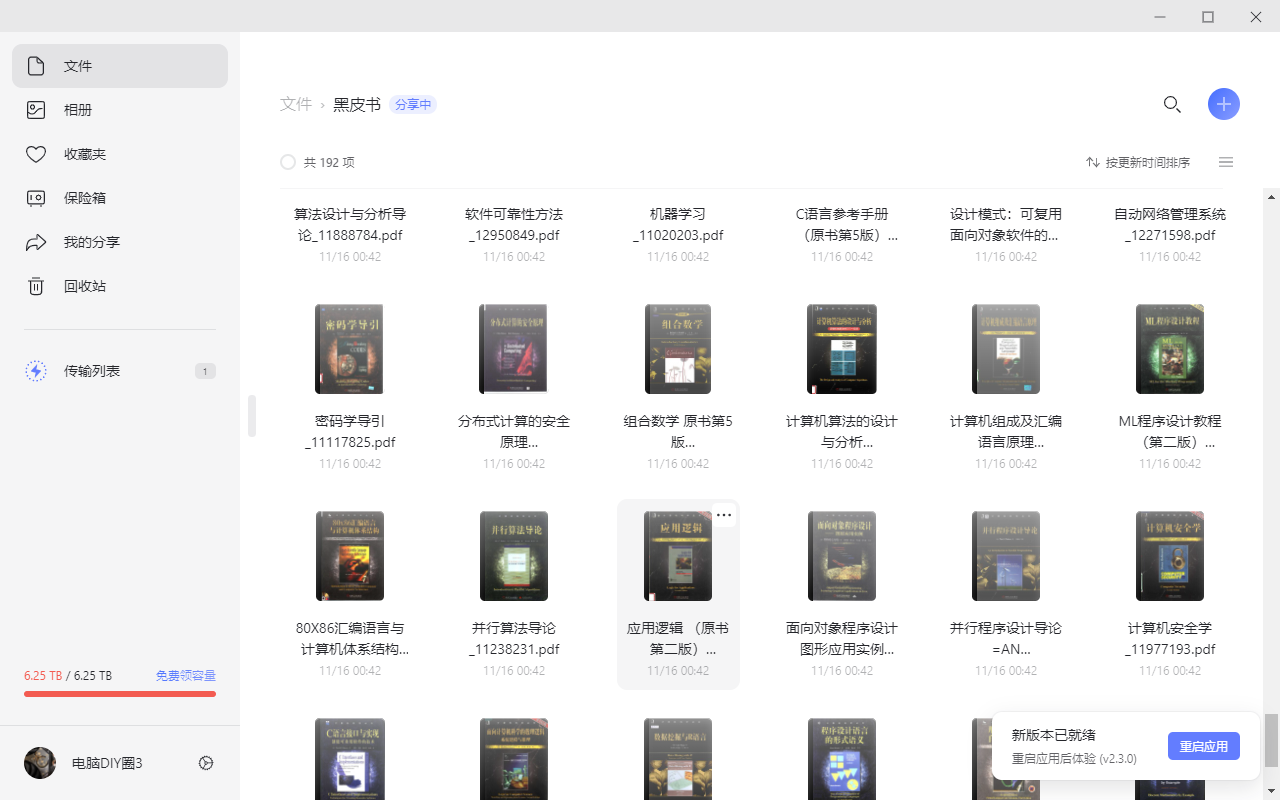Click 新版本已就绪 notification title
The image size is (1280, 800).
click(x=1053, y=735)
